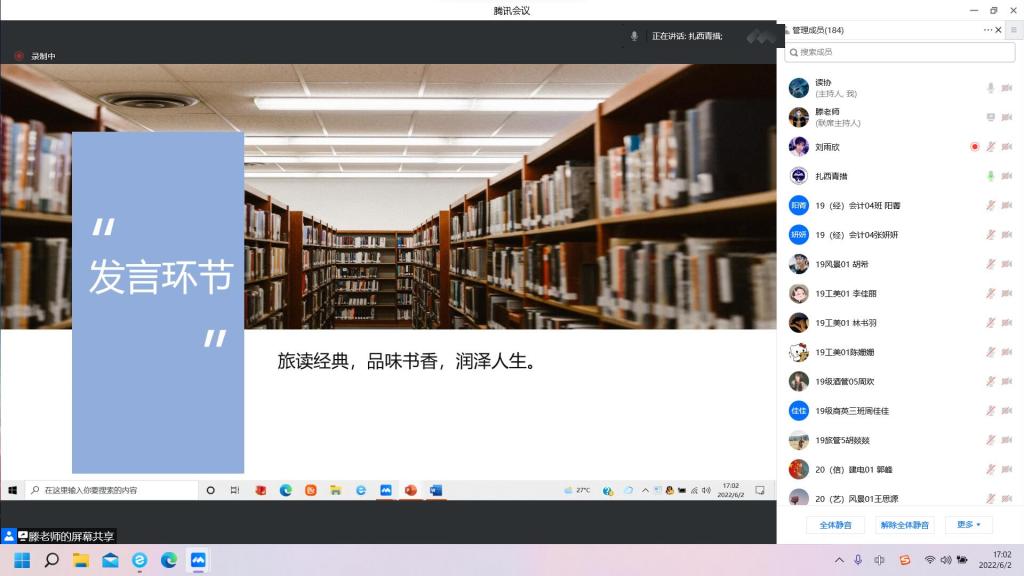This screenshot has height=576, width=1024.
Task: Click the 搜索成员 search field
Action: pos(900,52)
